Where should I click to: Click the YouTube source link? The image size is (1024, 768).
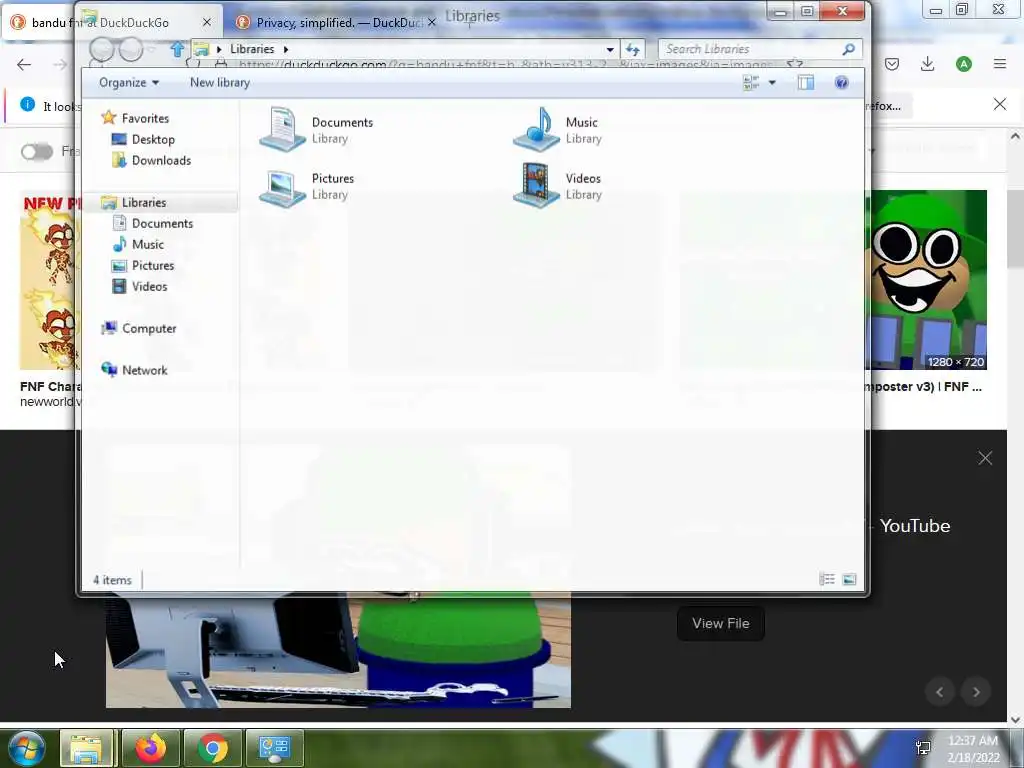click(914, 526)
